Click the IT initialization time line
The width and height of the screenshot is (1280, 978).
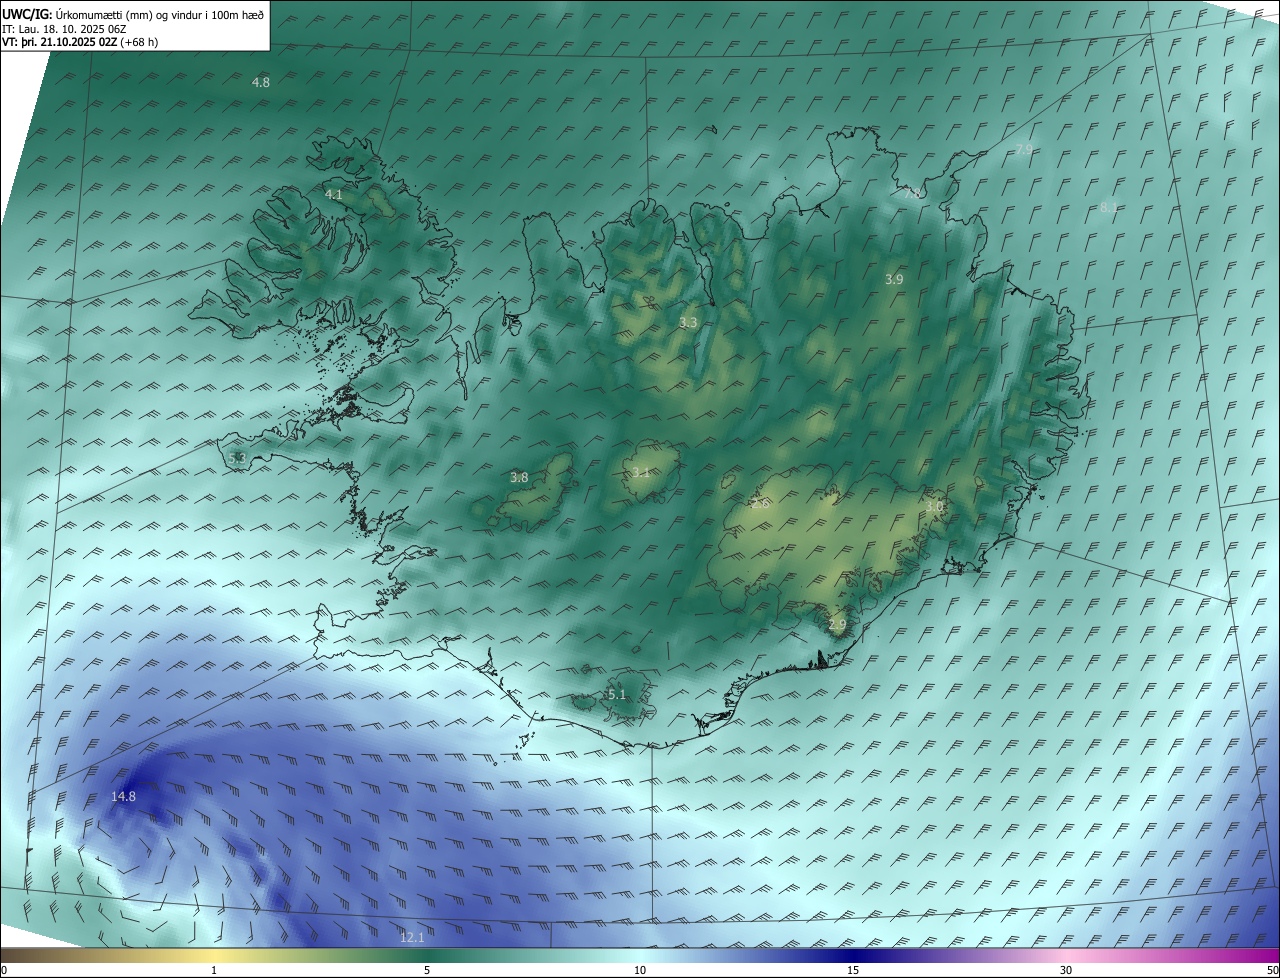click(x=64, y=29)
